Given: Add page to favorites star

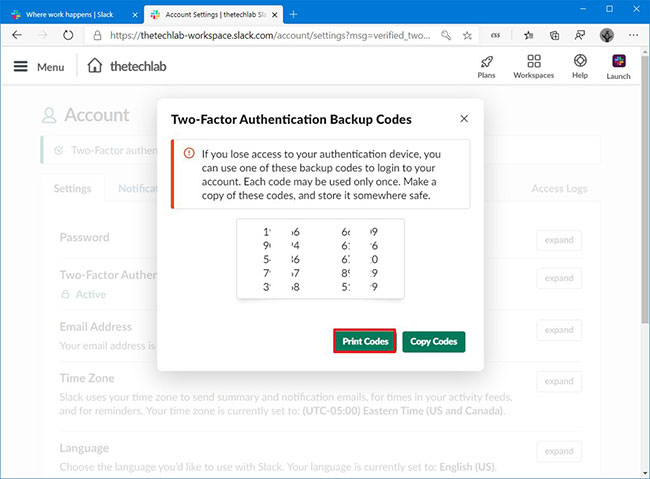Looking at the screenshot, I should [467, 36].
